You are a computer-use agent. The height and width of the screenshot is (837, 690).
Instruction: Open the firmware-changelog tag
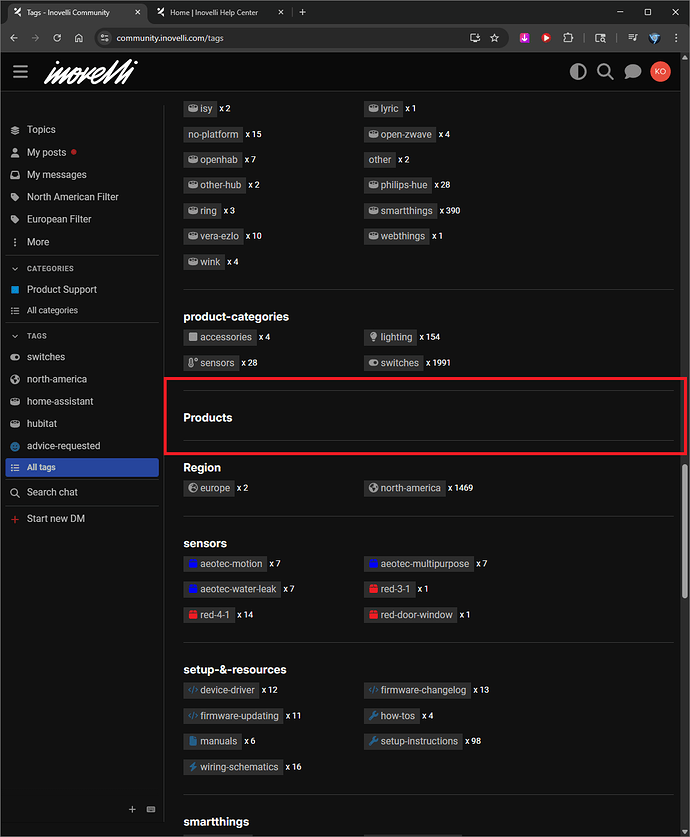tap(417, 690)
